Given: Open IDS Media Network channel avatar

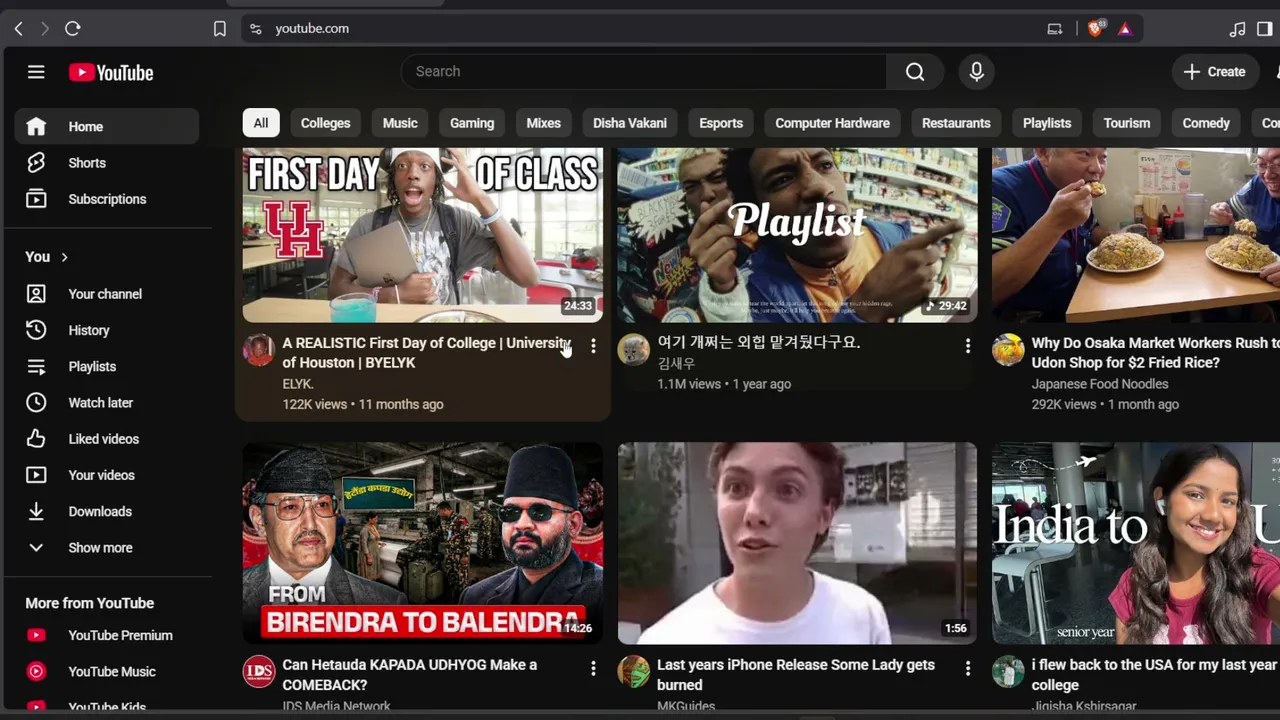Looking at the screenshot, I should [x=259, y=672].
